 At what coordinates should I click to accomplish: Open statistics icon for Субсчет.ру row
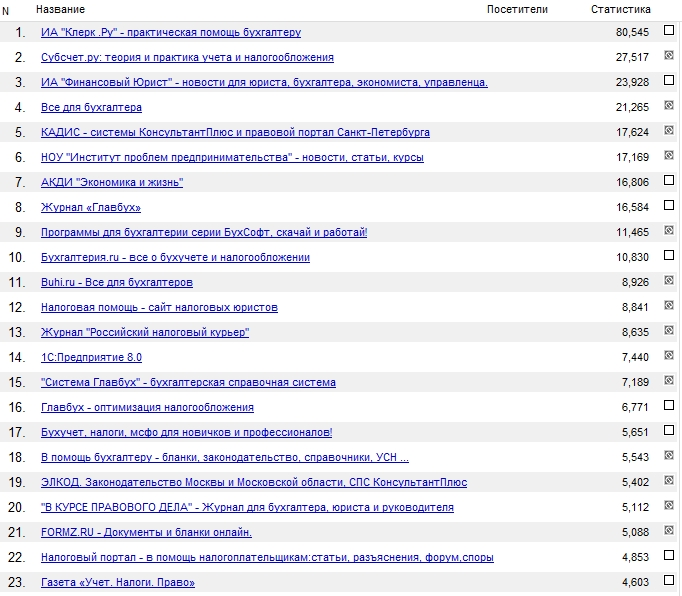[x=669, y=55]
